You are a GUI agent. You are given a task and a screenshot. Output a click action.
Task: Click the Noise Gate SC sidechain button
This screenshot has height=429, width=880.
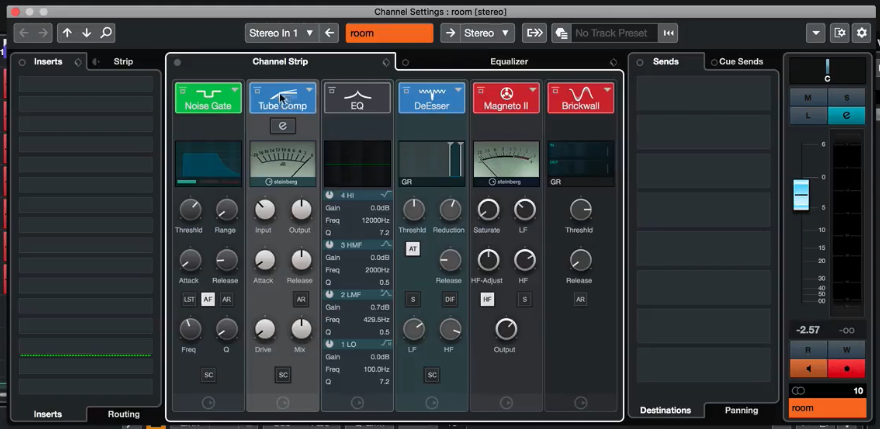click(208, 375)
